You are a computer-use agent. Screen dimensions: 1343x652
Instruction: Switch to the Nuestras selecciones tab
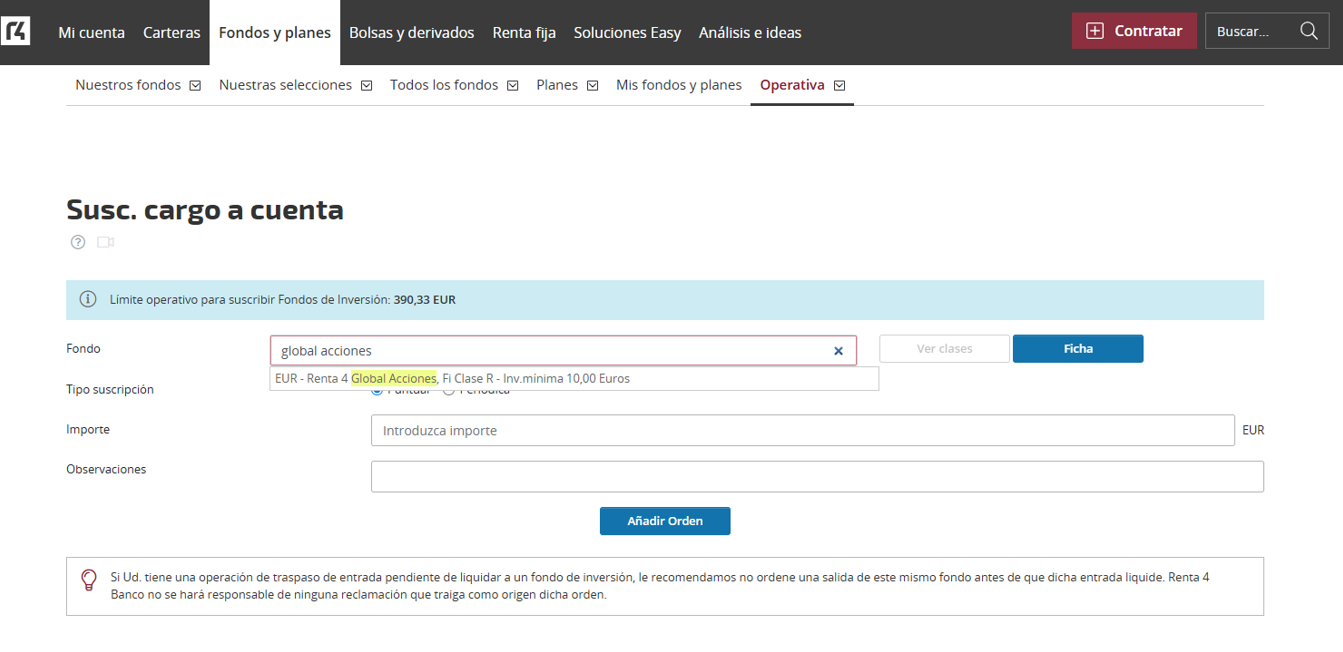point(285,85)
